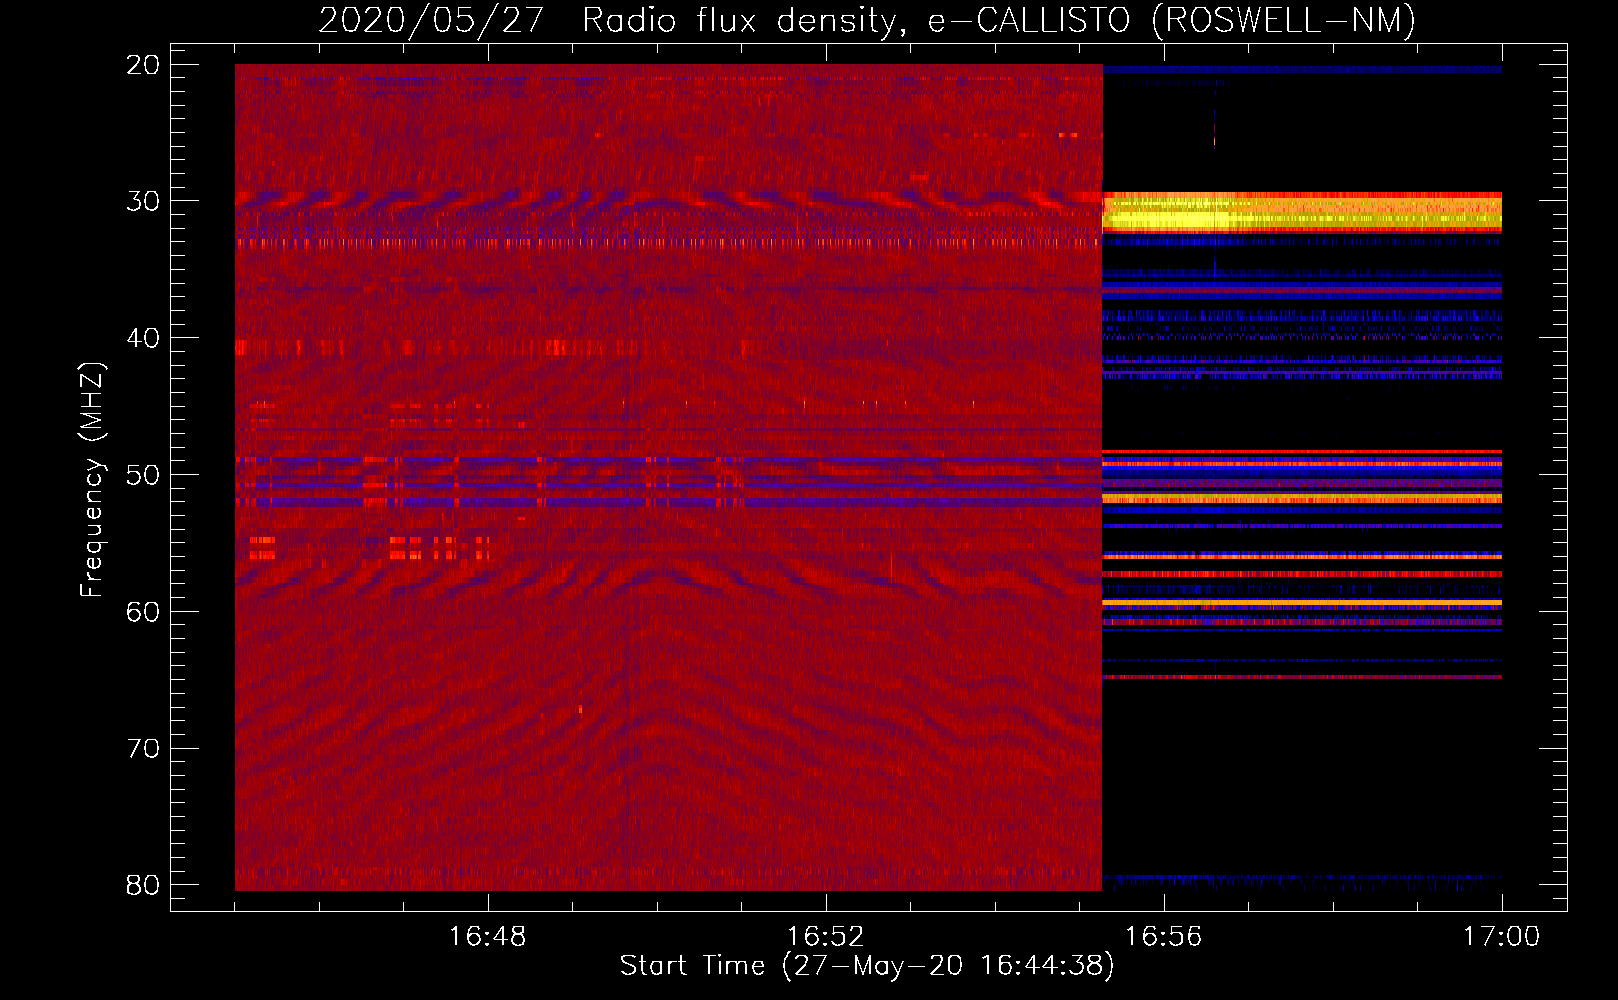Click the 80 MHz frequency tick label
This screenshot has height=1000, width=1618.
(143, 885)
